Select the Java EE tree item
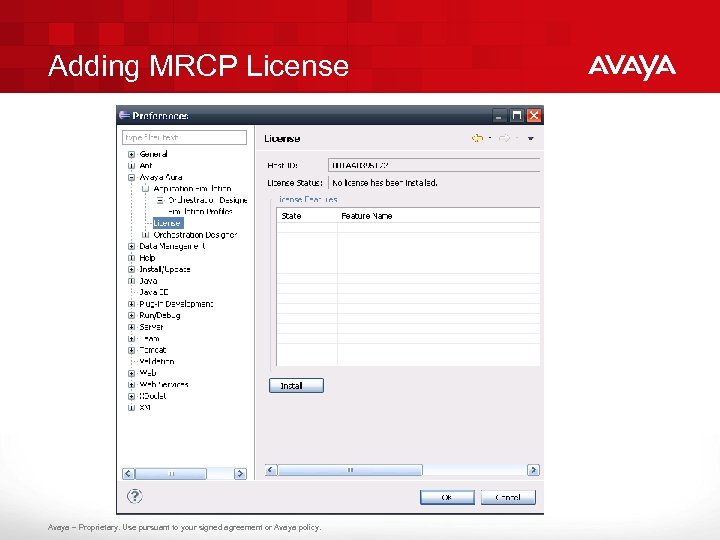Screen dimensions: 720x540 pos(154,292)
